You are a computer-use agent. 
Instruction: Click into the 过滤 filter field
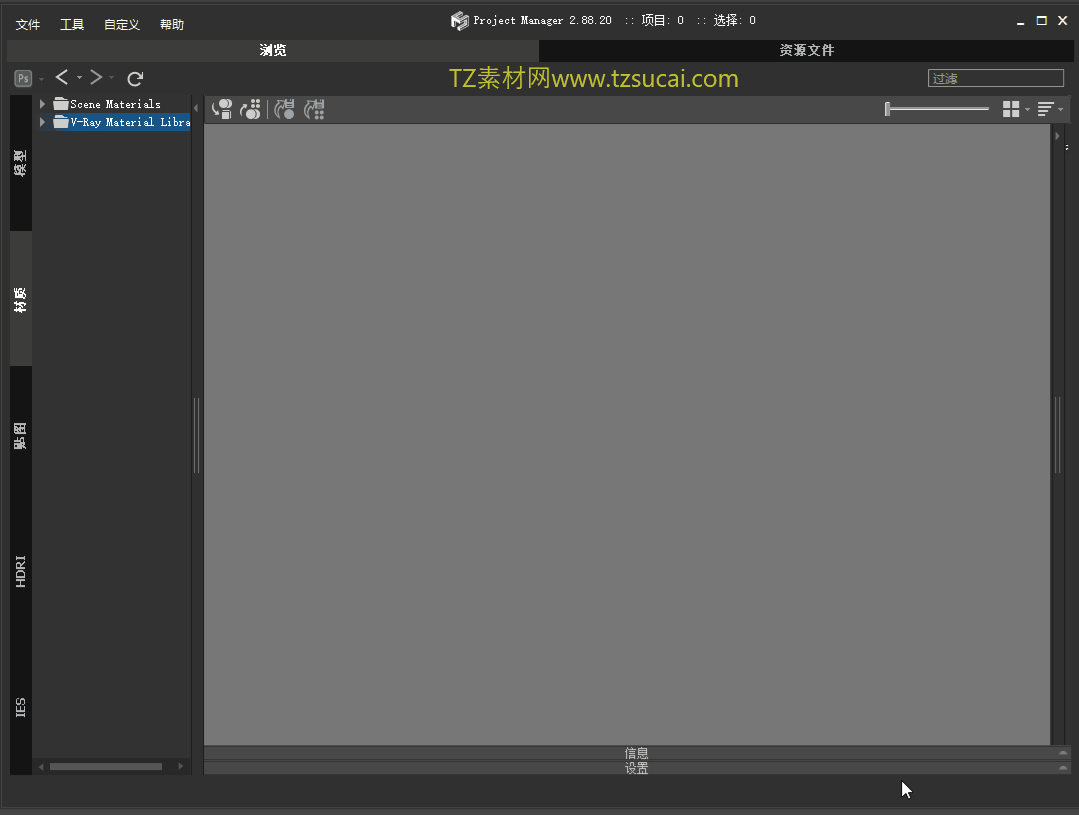pos(995,78)
